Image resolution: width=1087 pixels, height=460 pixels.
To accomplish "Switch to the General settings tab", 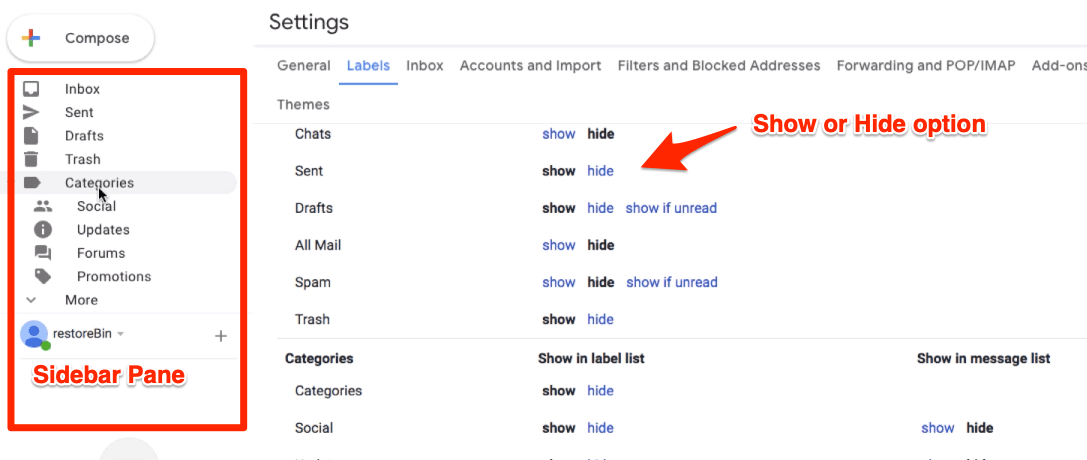I will (304, 66).
